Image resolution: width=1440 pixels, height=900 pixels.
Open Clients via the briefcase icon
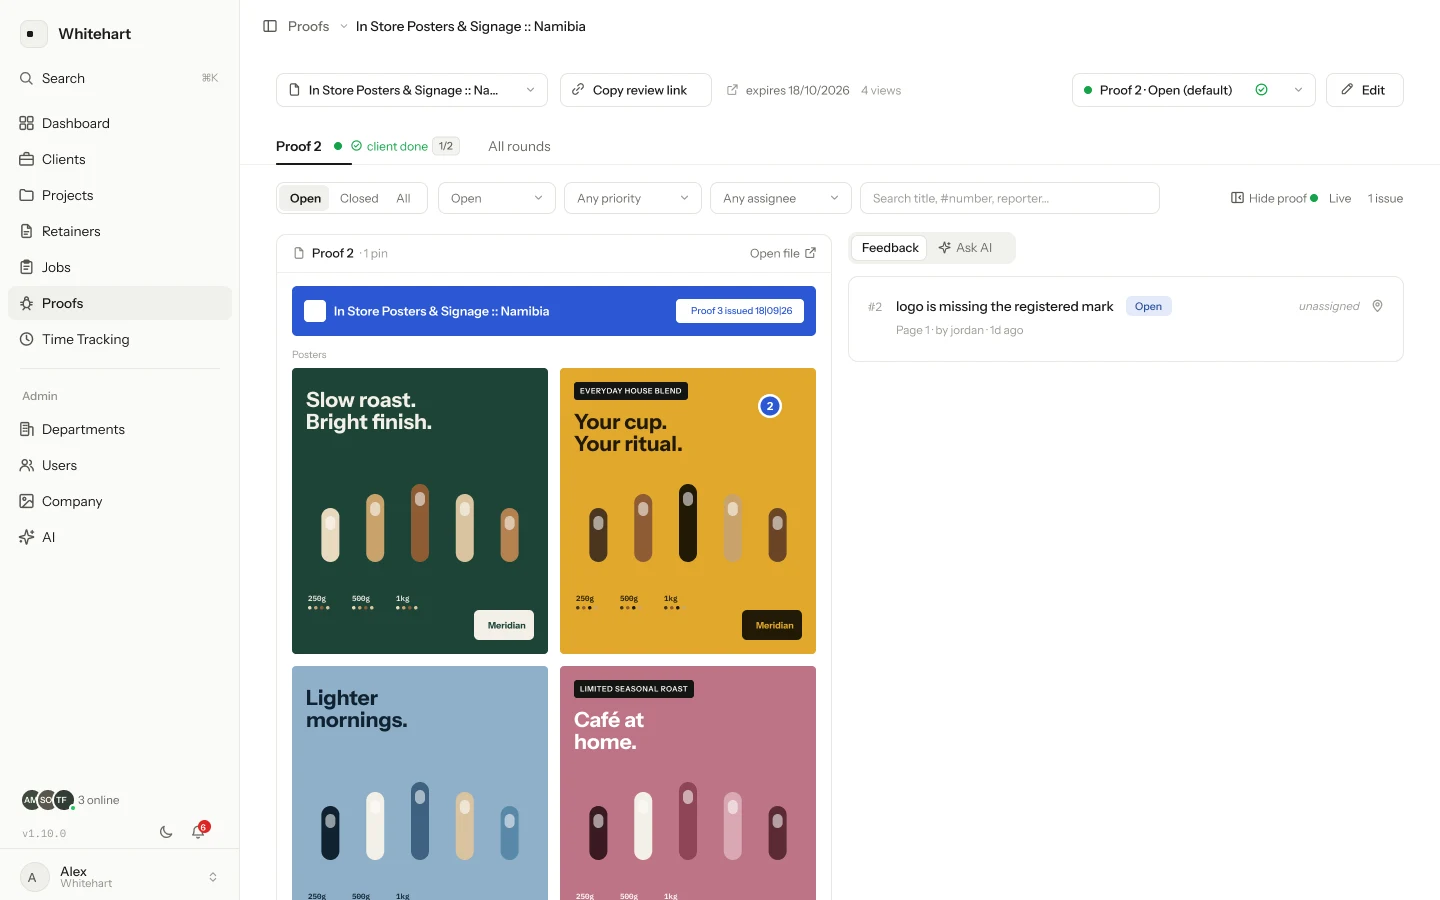pyautogui.click(x=27, y=159)
